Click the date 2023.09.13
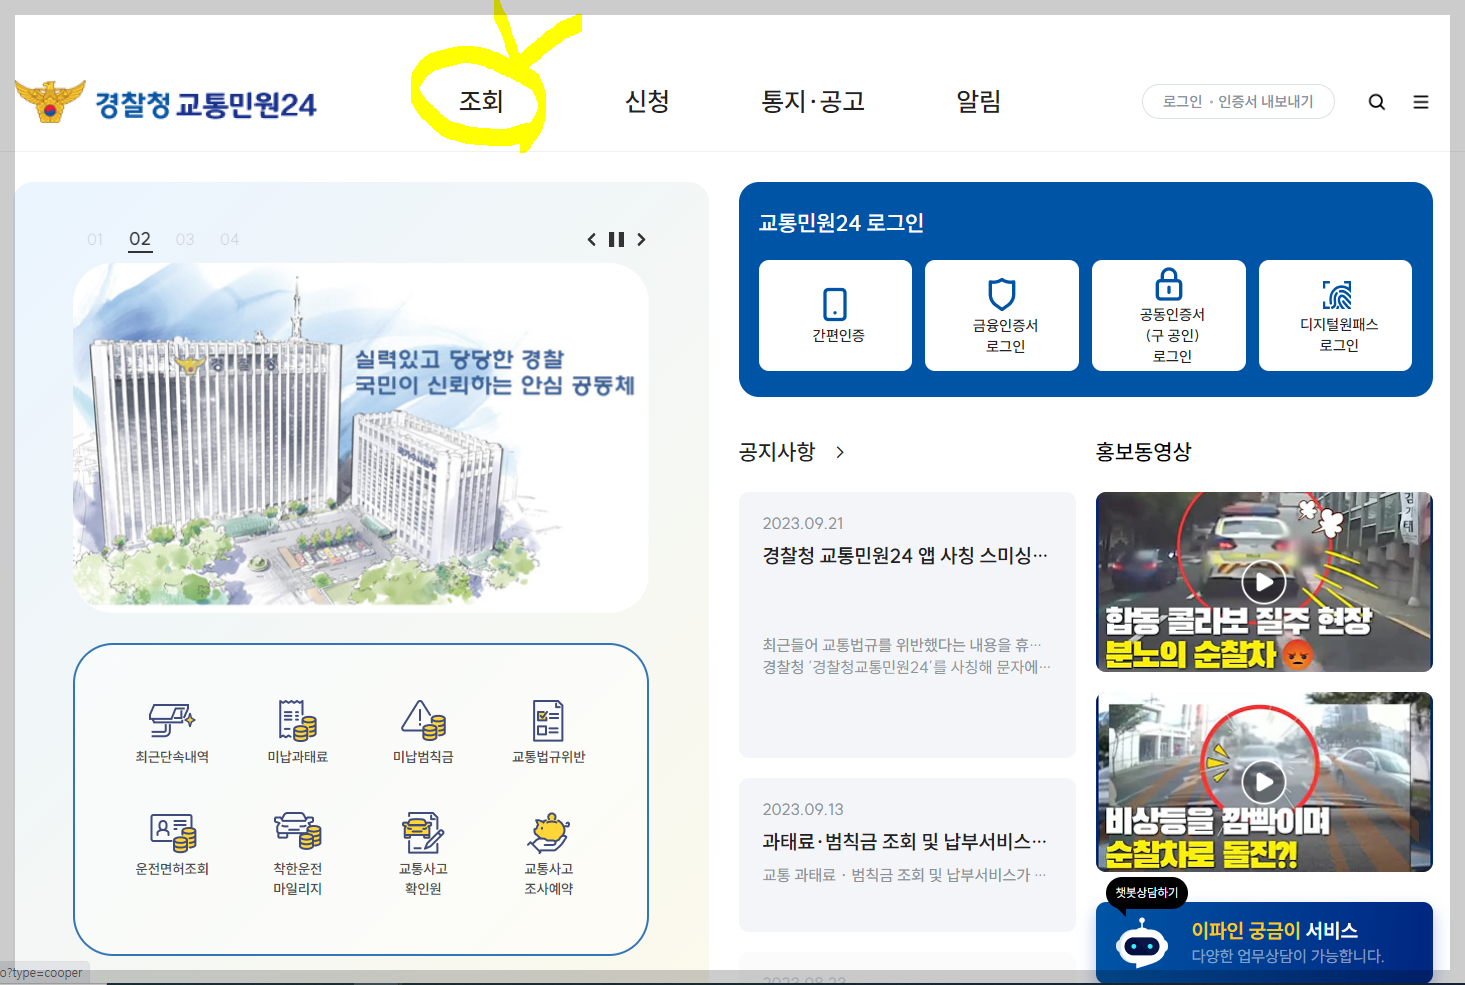 (803, 809)
